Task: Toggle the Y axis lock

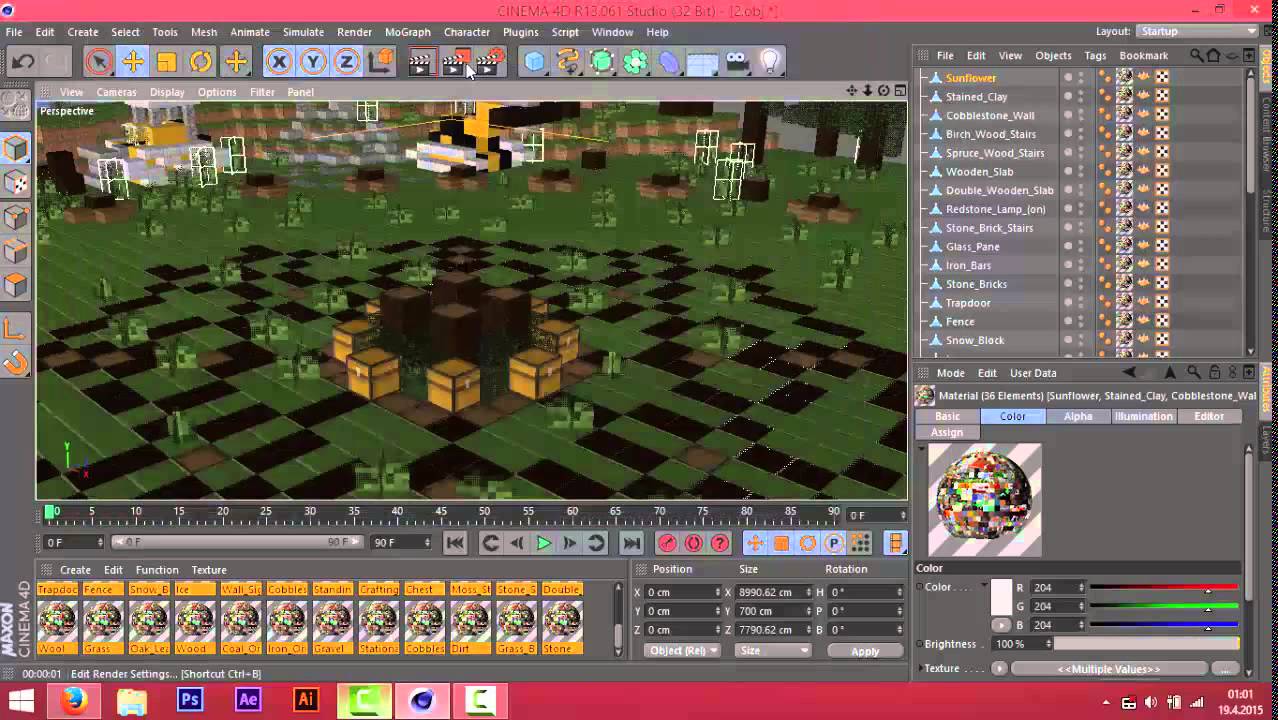Action: coord(313,62)
